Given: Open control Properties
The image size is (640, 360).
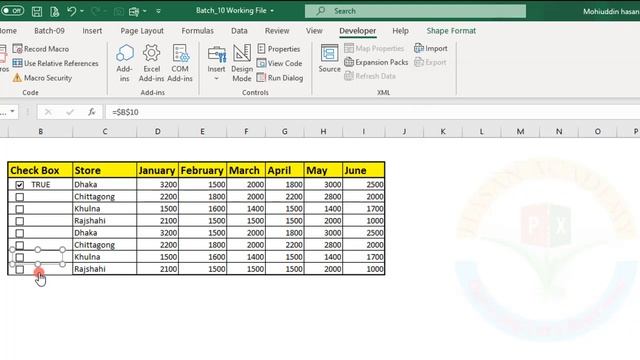Looking at the screenshot, I should 279,49.
